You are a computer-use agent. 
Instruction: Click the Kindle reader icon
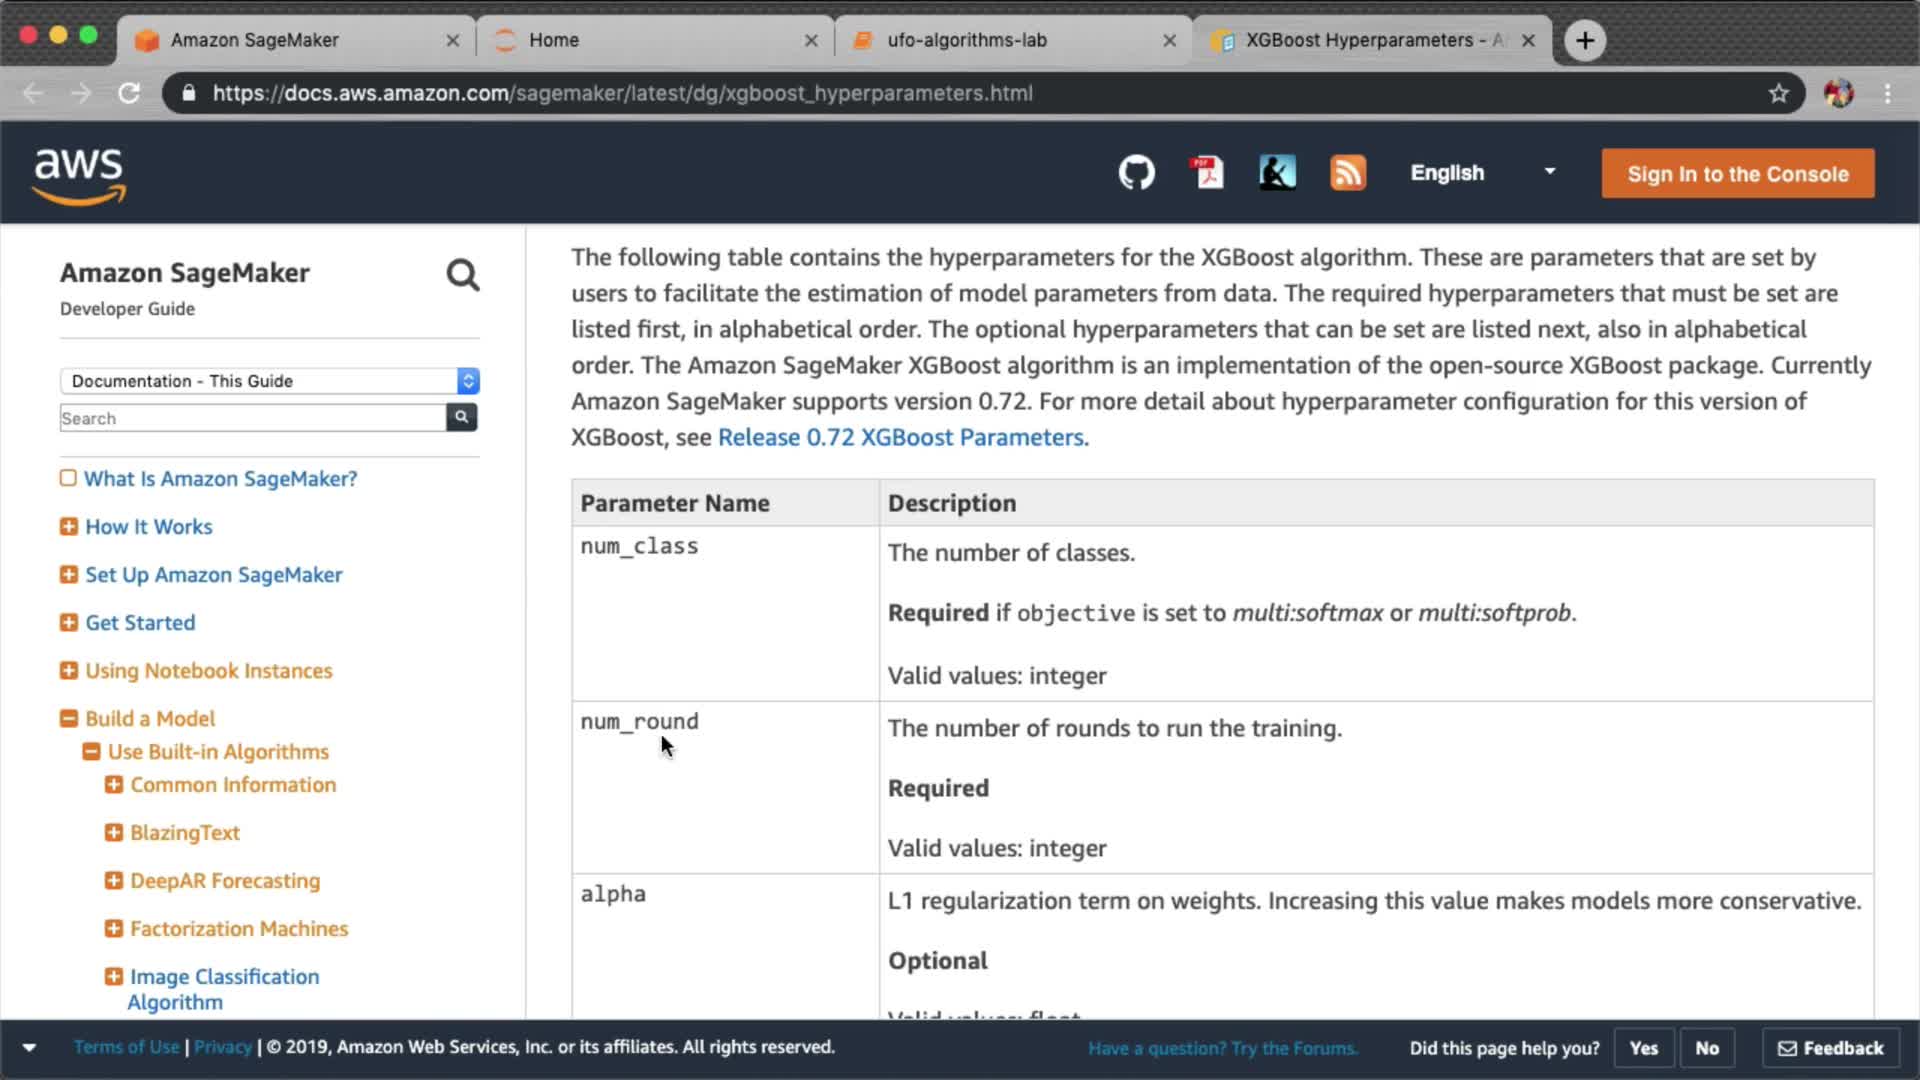click(x=1277, y=173)
